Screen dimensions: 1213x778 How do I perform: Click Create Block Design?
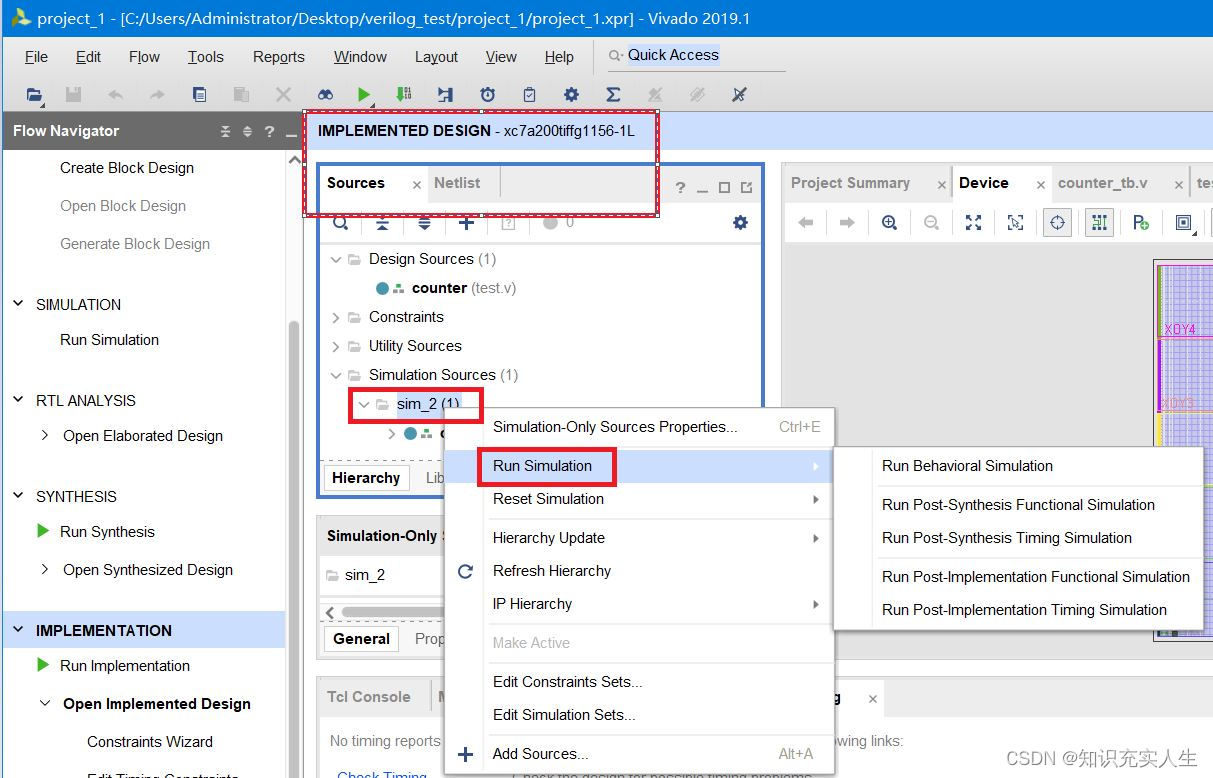pos(127,167)
